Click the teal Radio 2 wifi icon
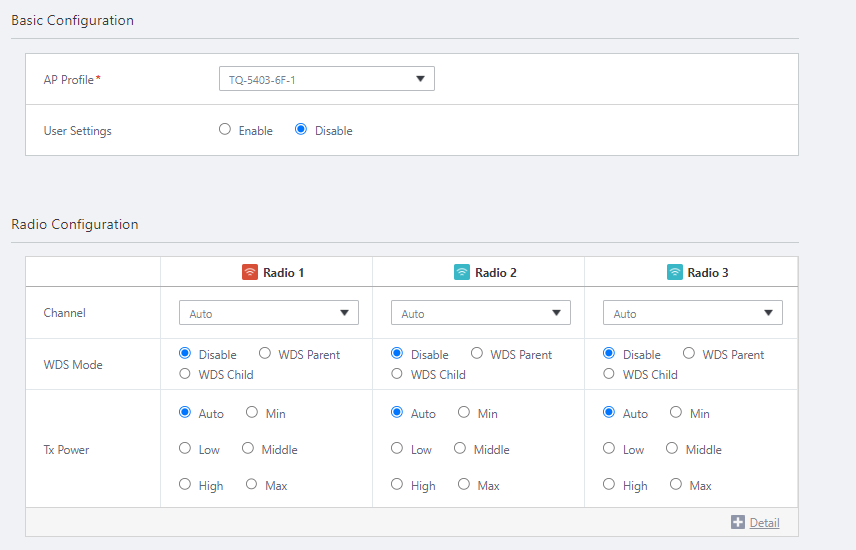The image size is (856, 550). coord(462,272)
